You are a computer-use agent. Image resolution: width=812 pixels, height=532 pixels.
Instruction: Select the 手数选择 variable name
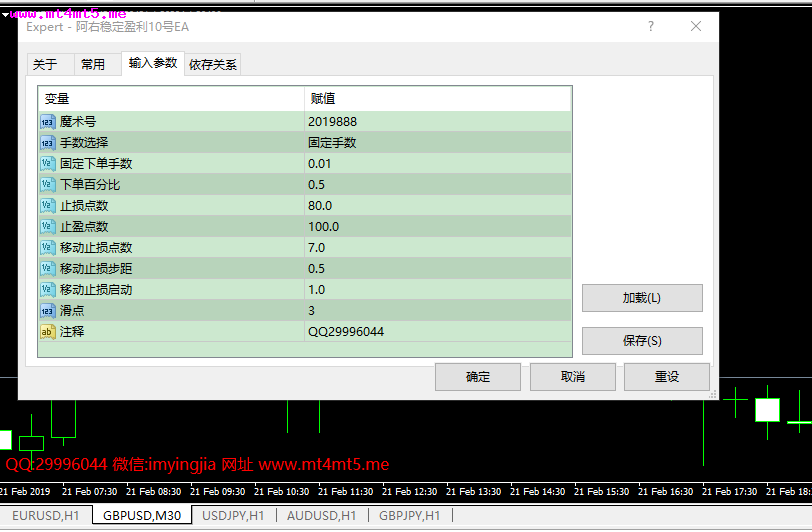(84, 143)
